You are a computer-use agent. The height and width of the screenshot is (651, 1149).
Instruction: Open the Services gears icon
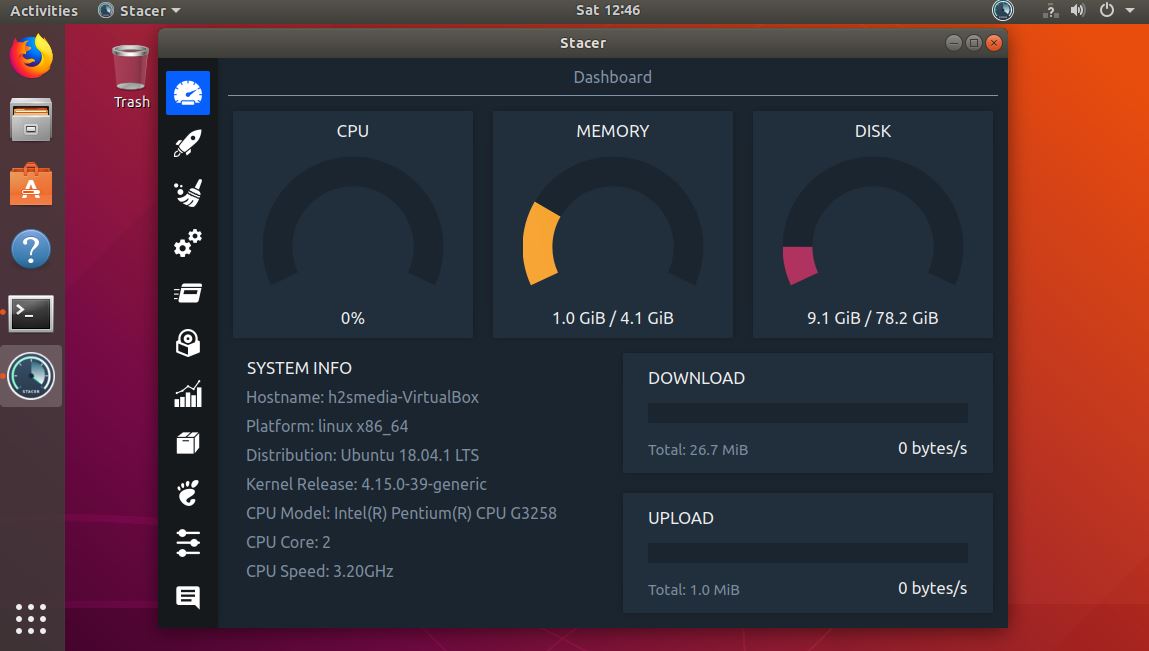click(187, 243)
